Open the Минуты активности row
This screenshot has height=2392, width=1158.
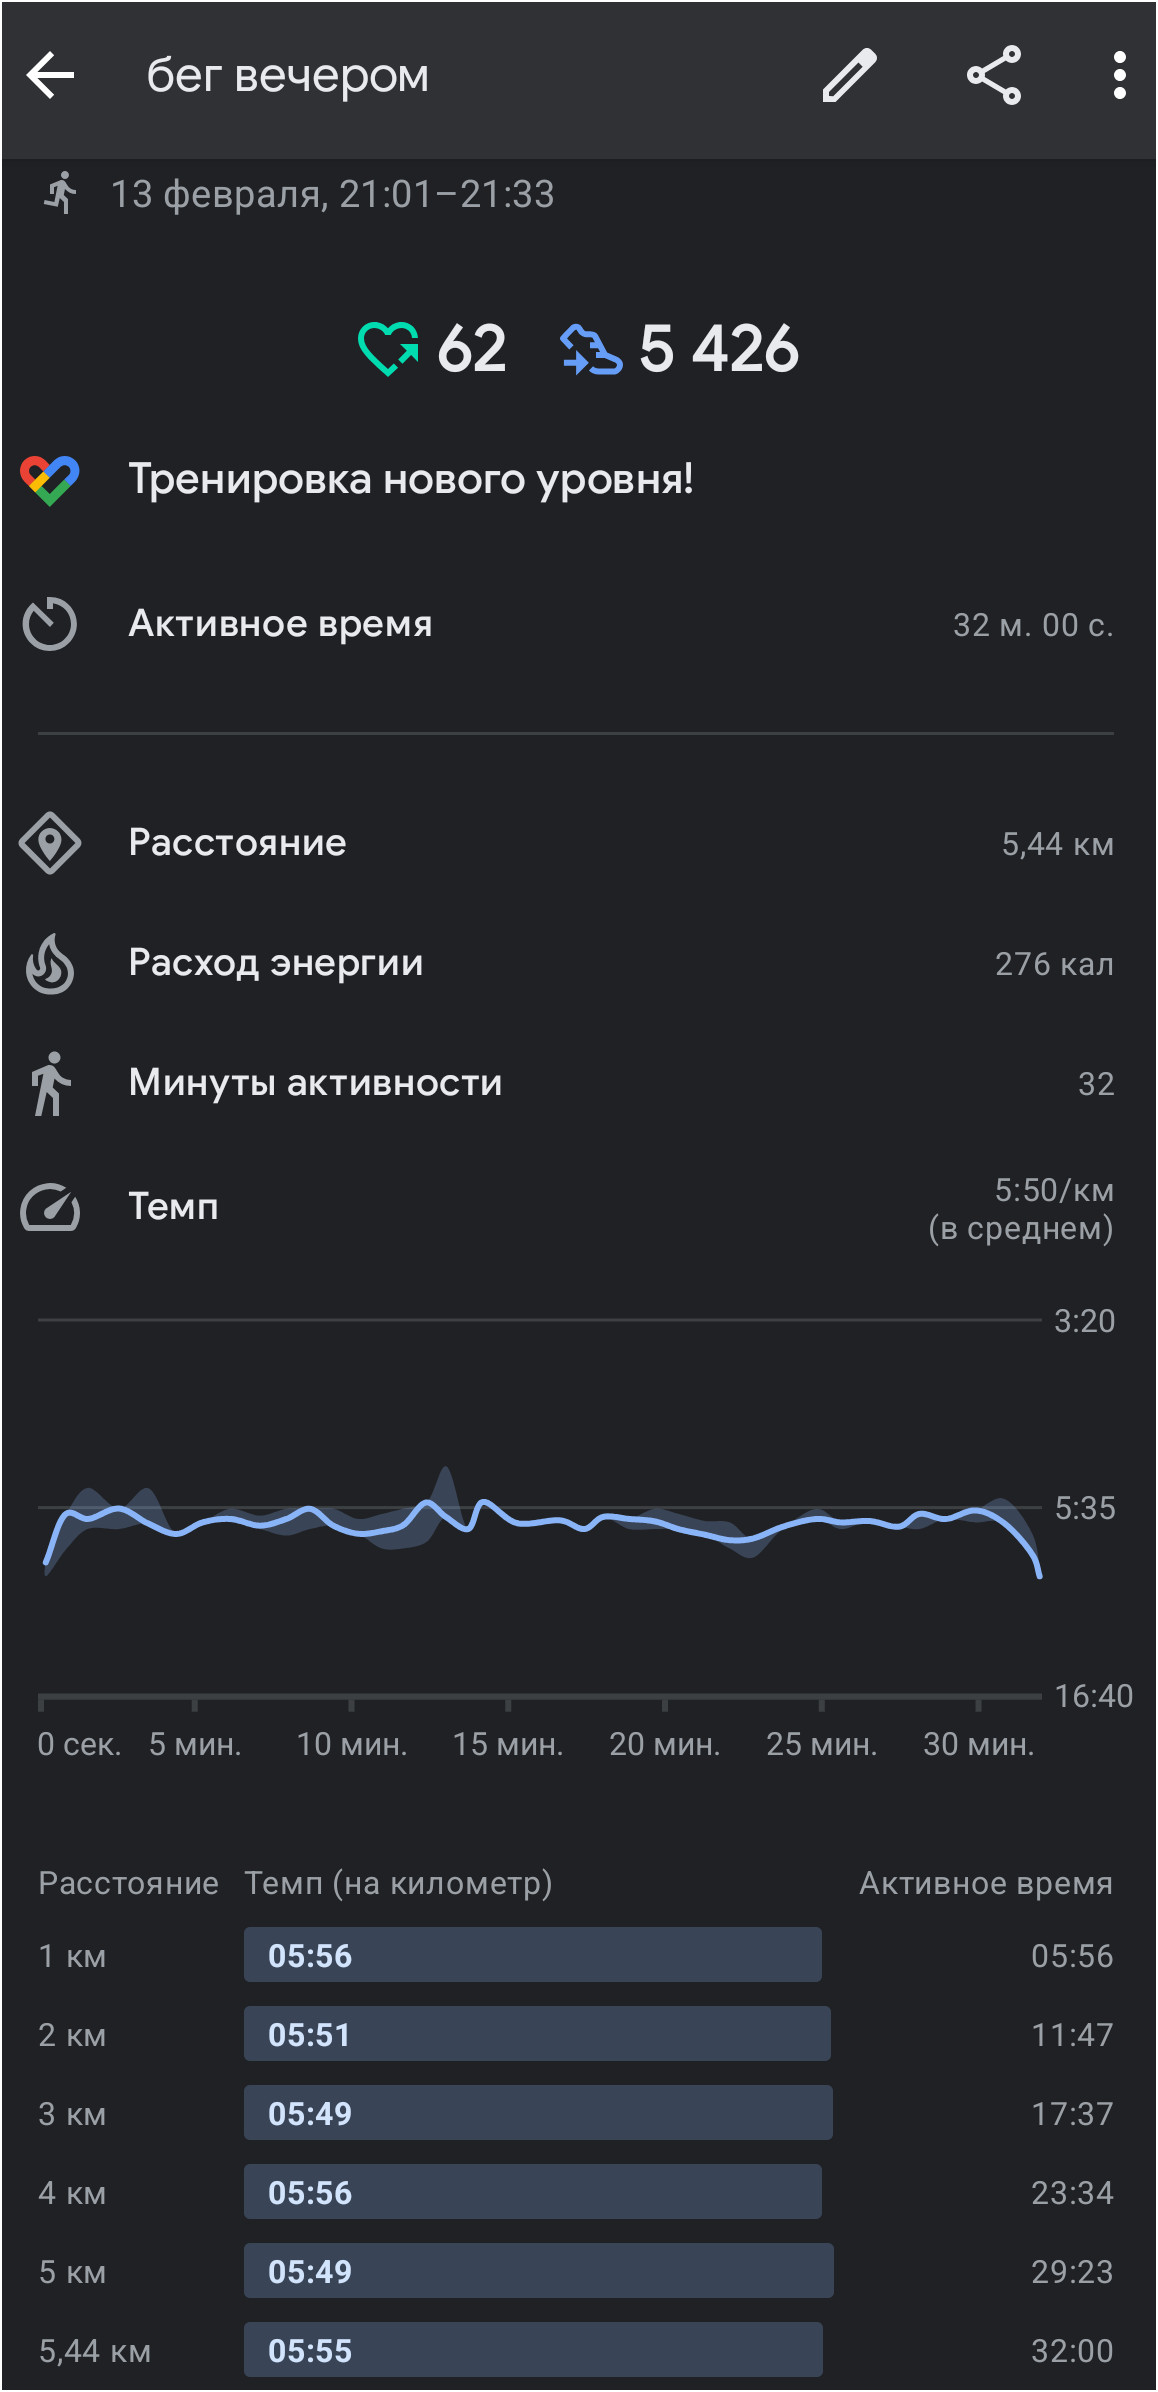(x=579, y=1083)
